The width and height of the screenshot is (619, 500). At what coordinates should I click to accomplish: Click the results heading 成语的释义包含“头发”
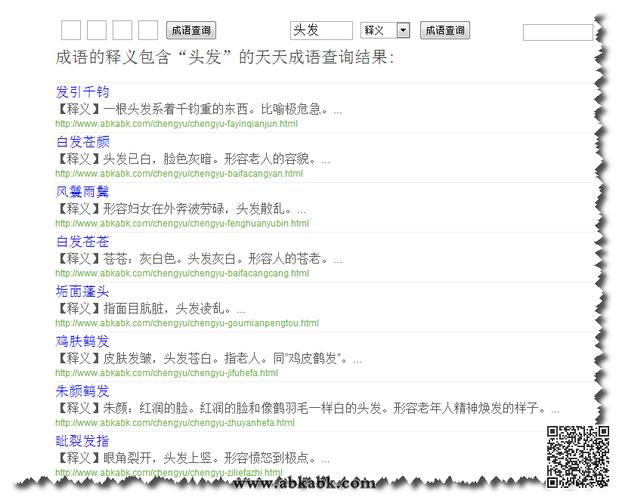tap(144, 58)
